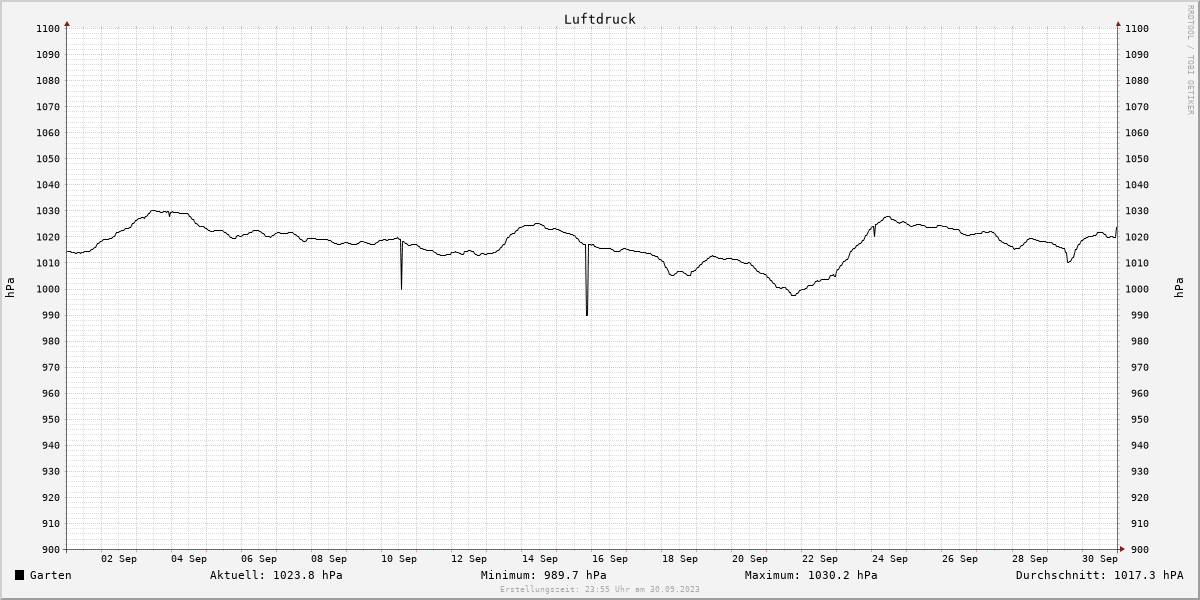Click the Minimum: 989.7 hPa value
The height and width of the screenshot is (600, 1200).
[543, 575]
